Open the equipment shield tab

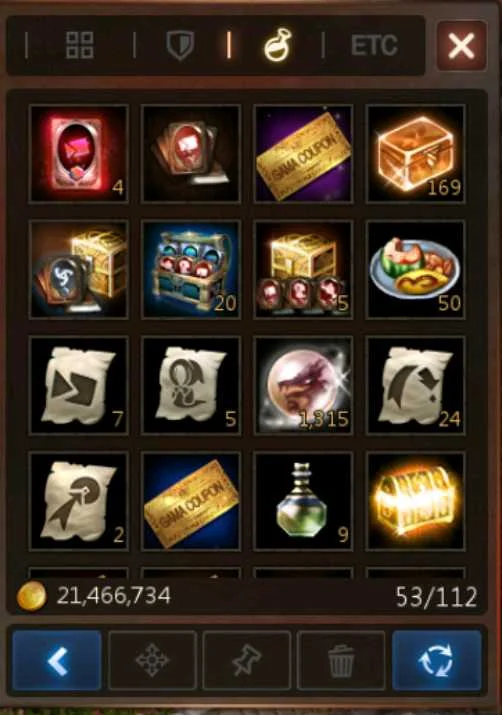[x=180, y=46]
